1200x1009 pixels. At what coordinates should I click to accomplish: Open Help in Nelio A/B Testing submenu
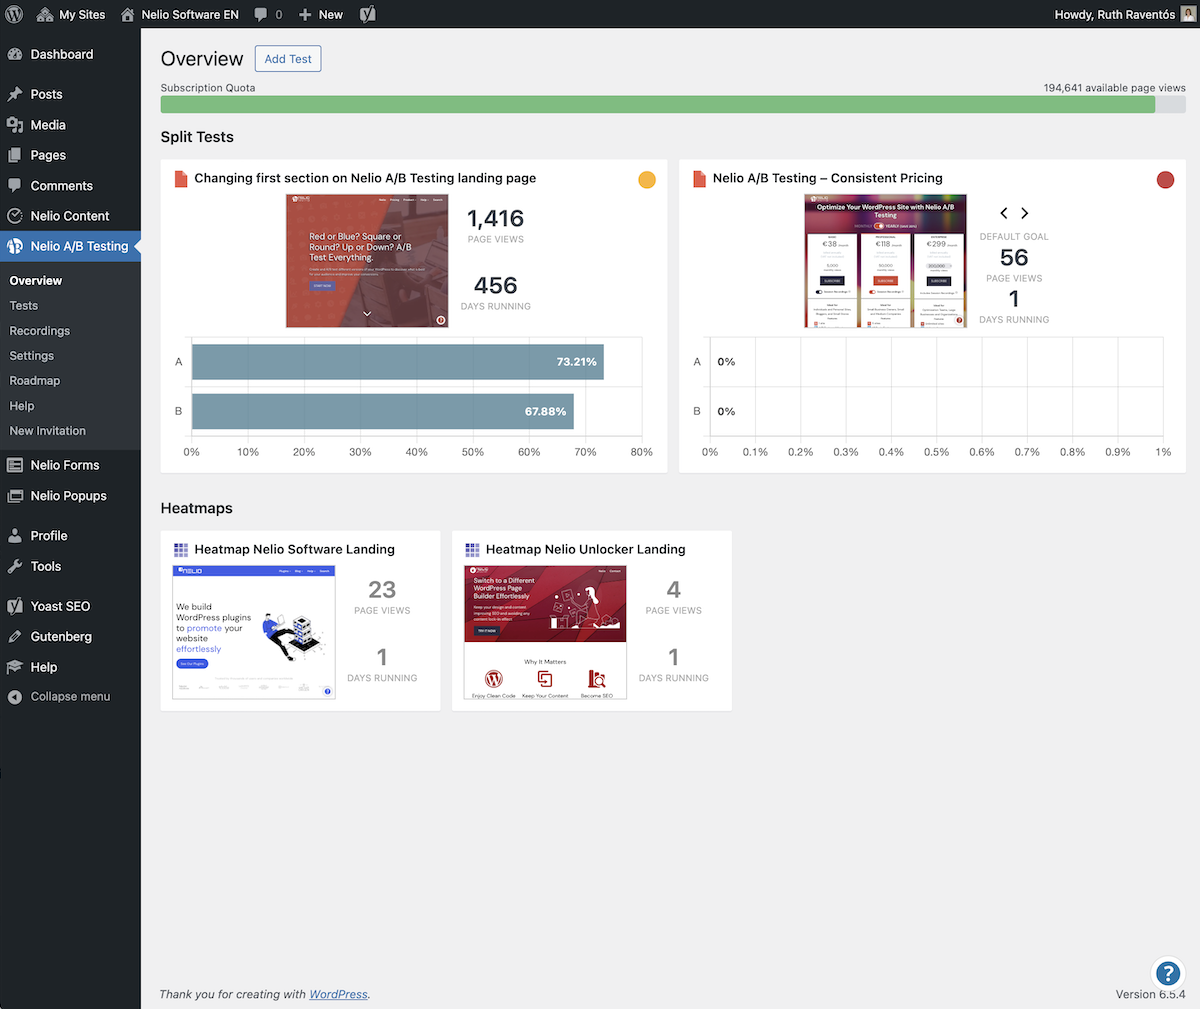tap(22, 406)
